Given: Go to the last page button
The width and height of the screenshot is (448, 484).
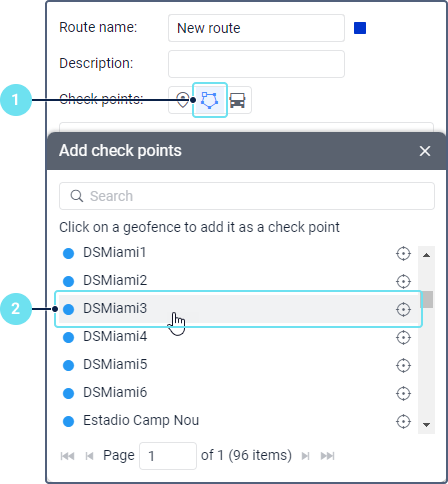Looking at the screenshot, I should pos(327,456).
